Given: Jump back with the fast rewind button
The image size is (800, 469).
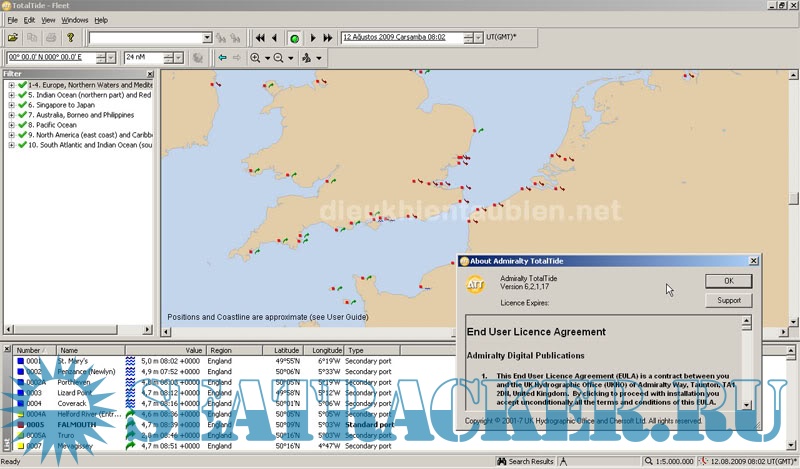Looking at the screenshot, I should click(x=260, y=38).
